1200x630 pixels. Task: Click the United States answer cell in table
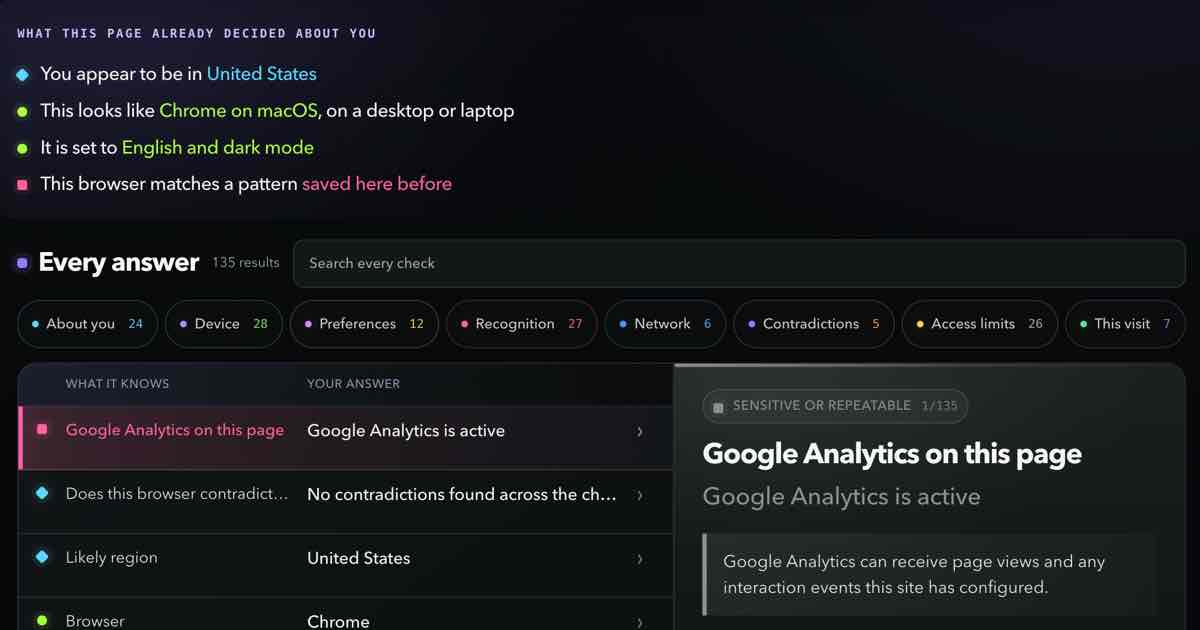(358, 559)
